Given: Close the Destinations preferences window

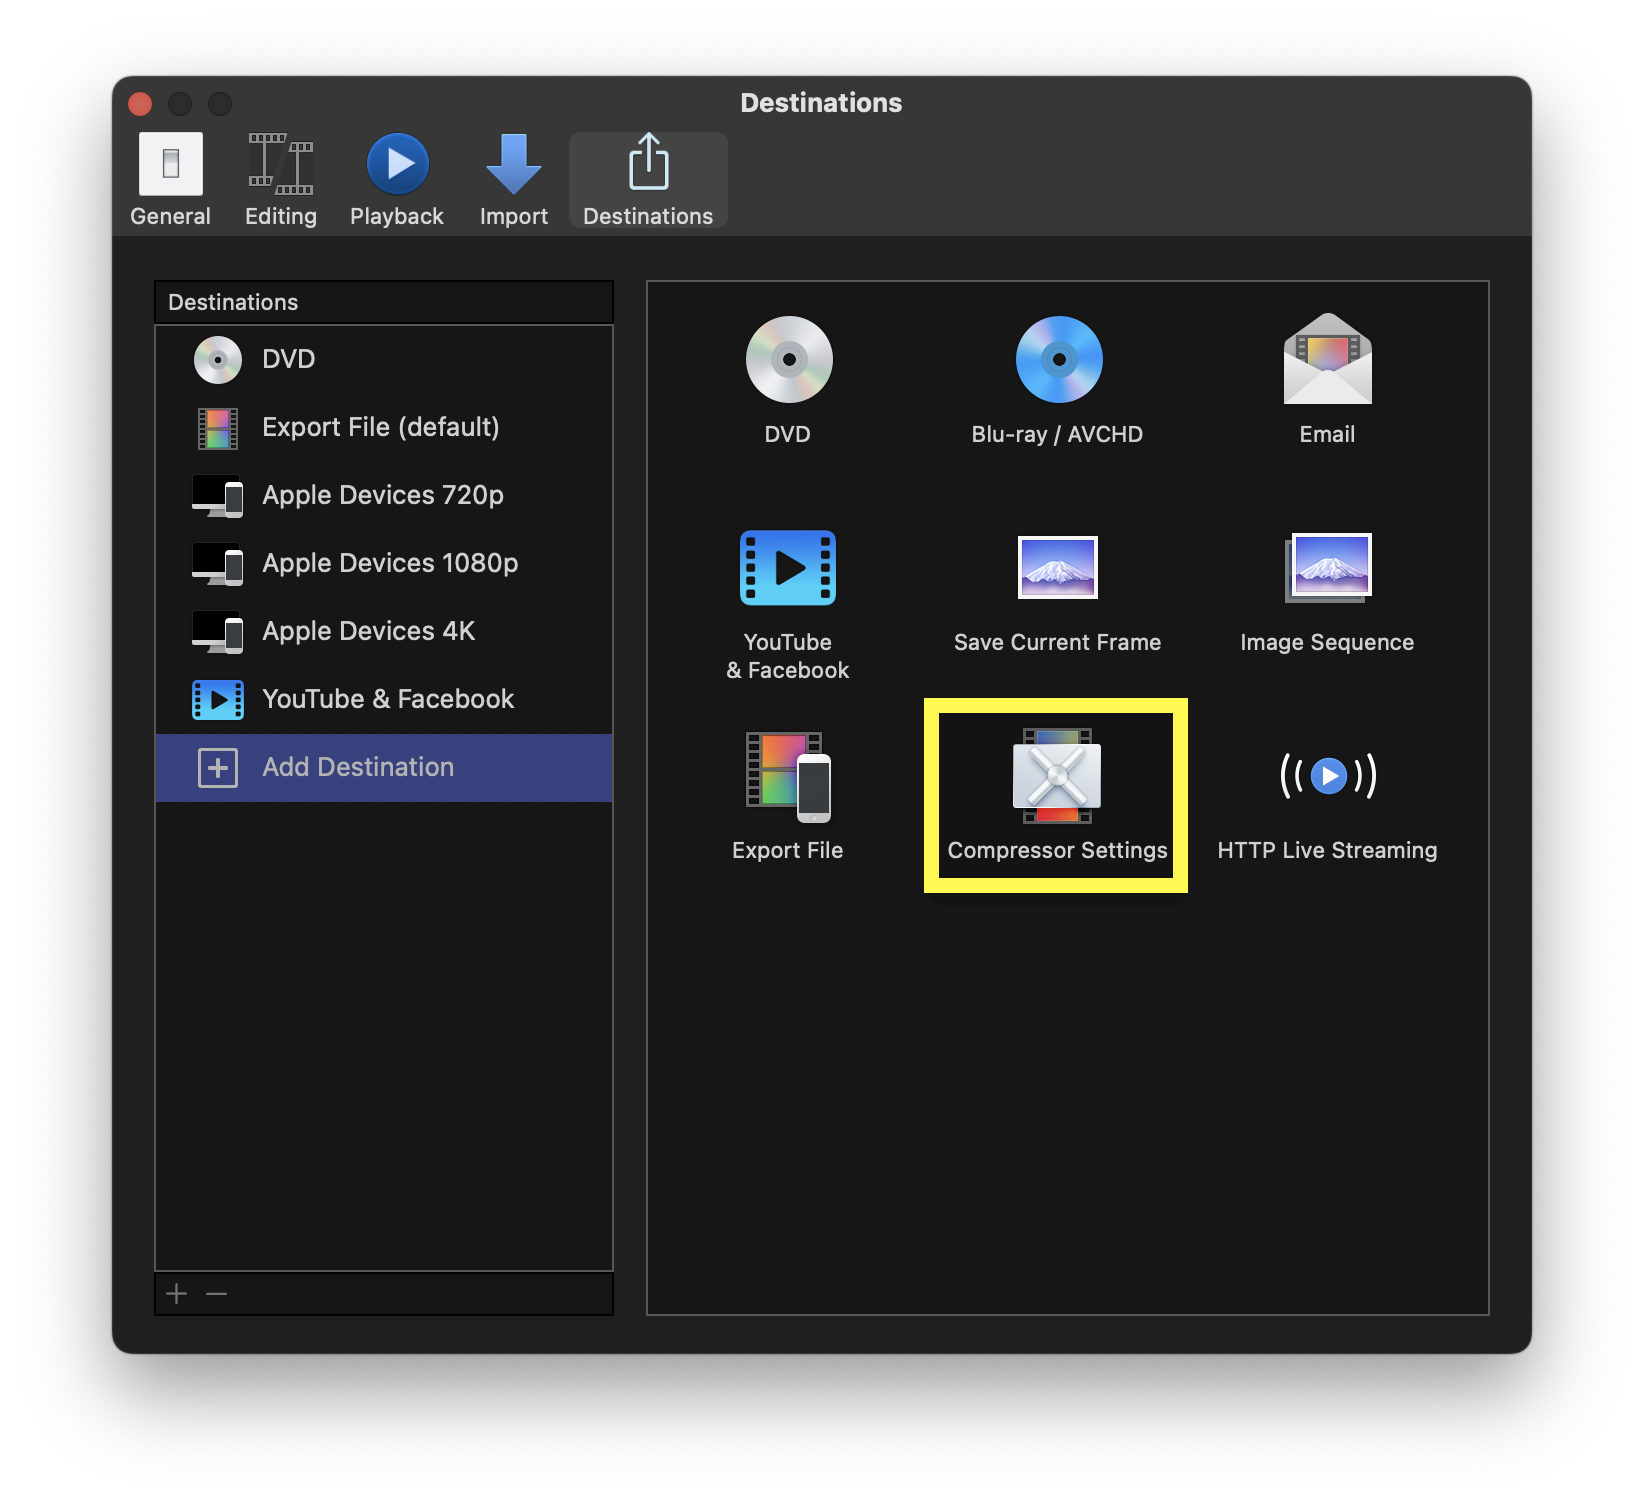Looking at the screenshot, I should [140, 104].
